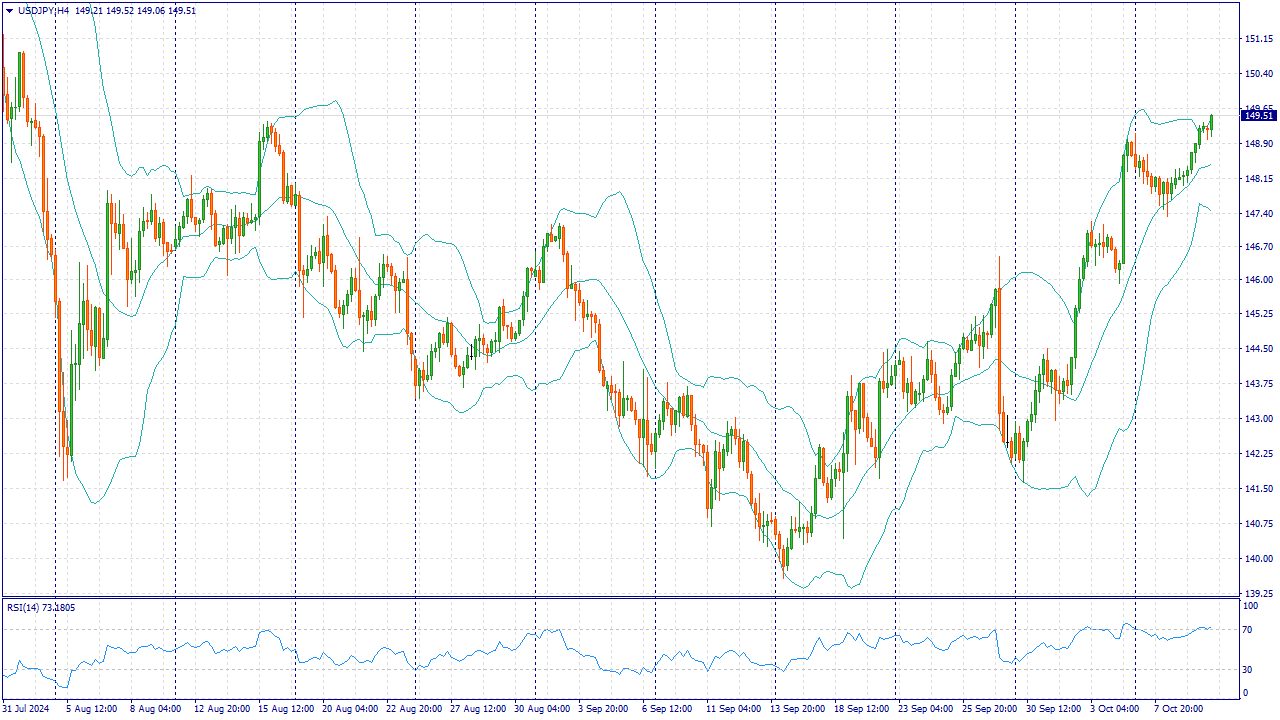The image size is (1280, 720).
Task: Click the 5 Aug 12:00 time label
Action: point(92,709)
